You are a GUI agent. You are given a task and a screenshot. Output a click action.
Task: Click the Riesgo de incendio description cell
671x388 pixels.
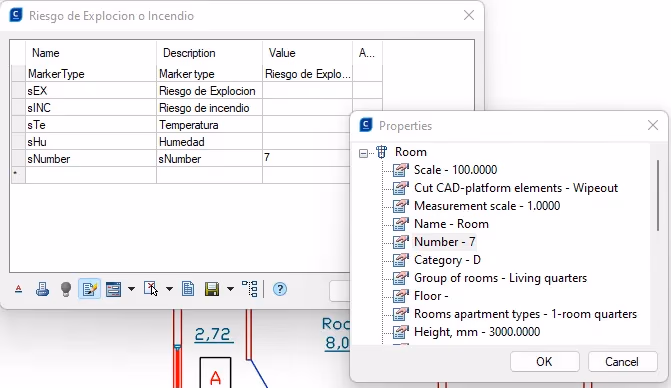209,108
